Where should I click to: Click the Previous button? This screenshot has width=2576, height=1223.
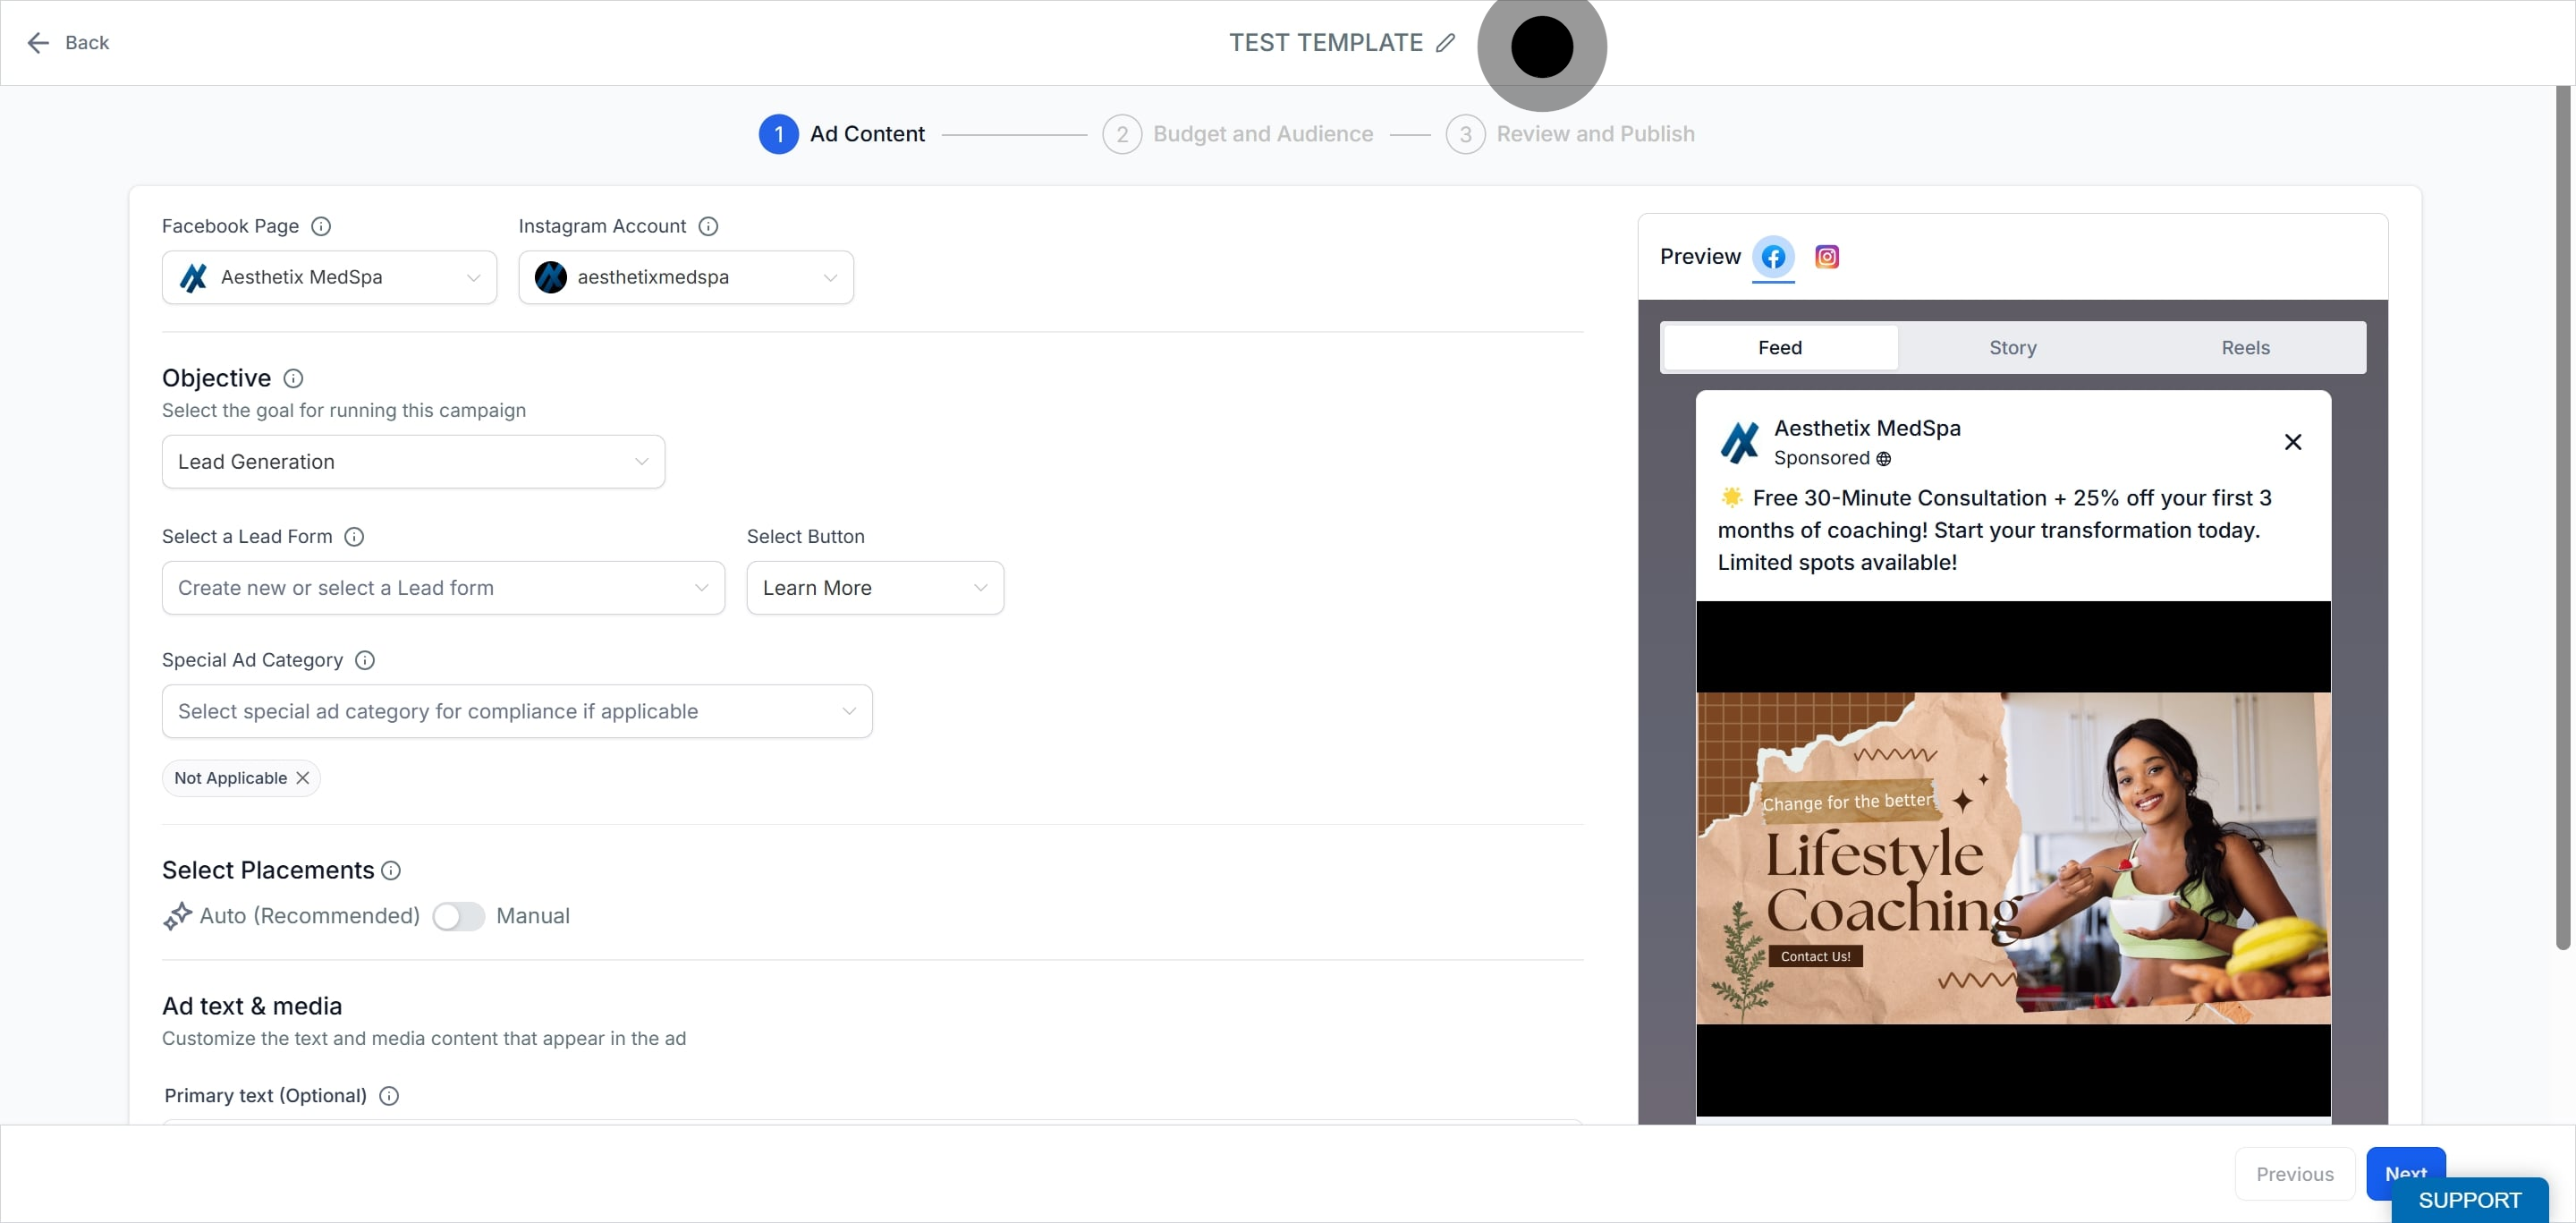point(2294,1174)
